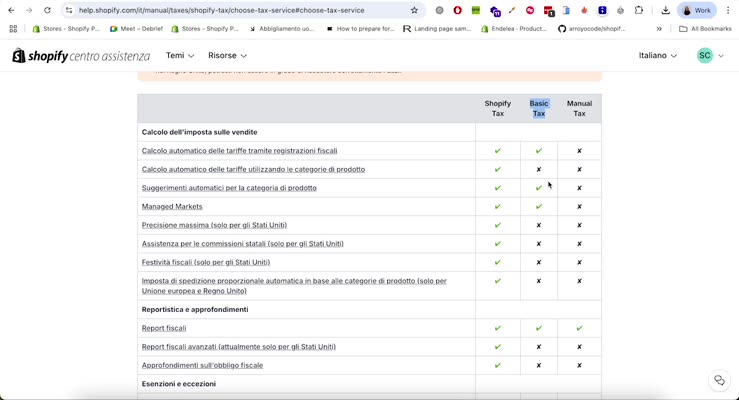This screenshot has width=739, height=400.
Task: Expand the Risorse dropdown menu
Action: (227, 56)
